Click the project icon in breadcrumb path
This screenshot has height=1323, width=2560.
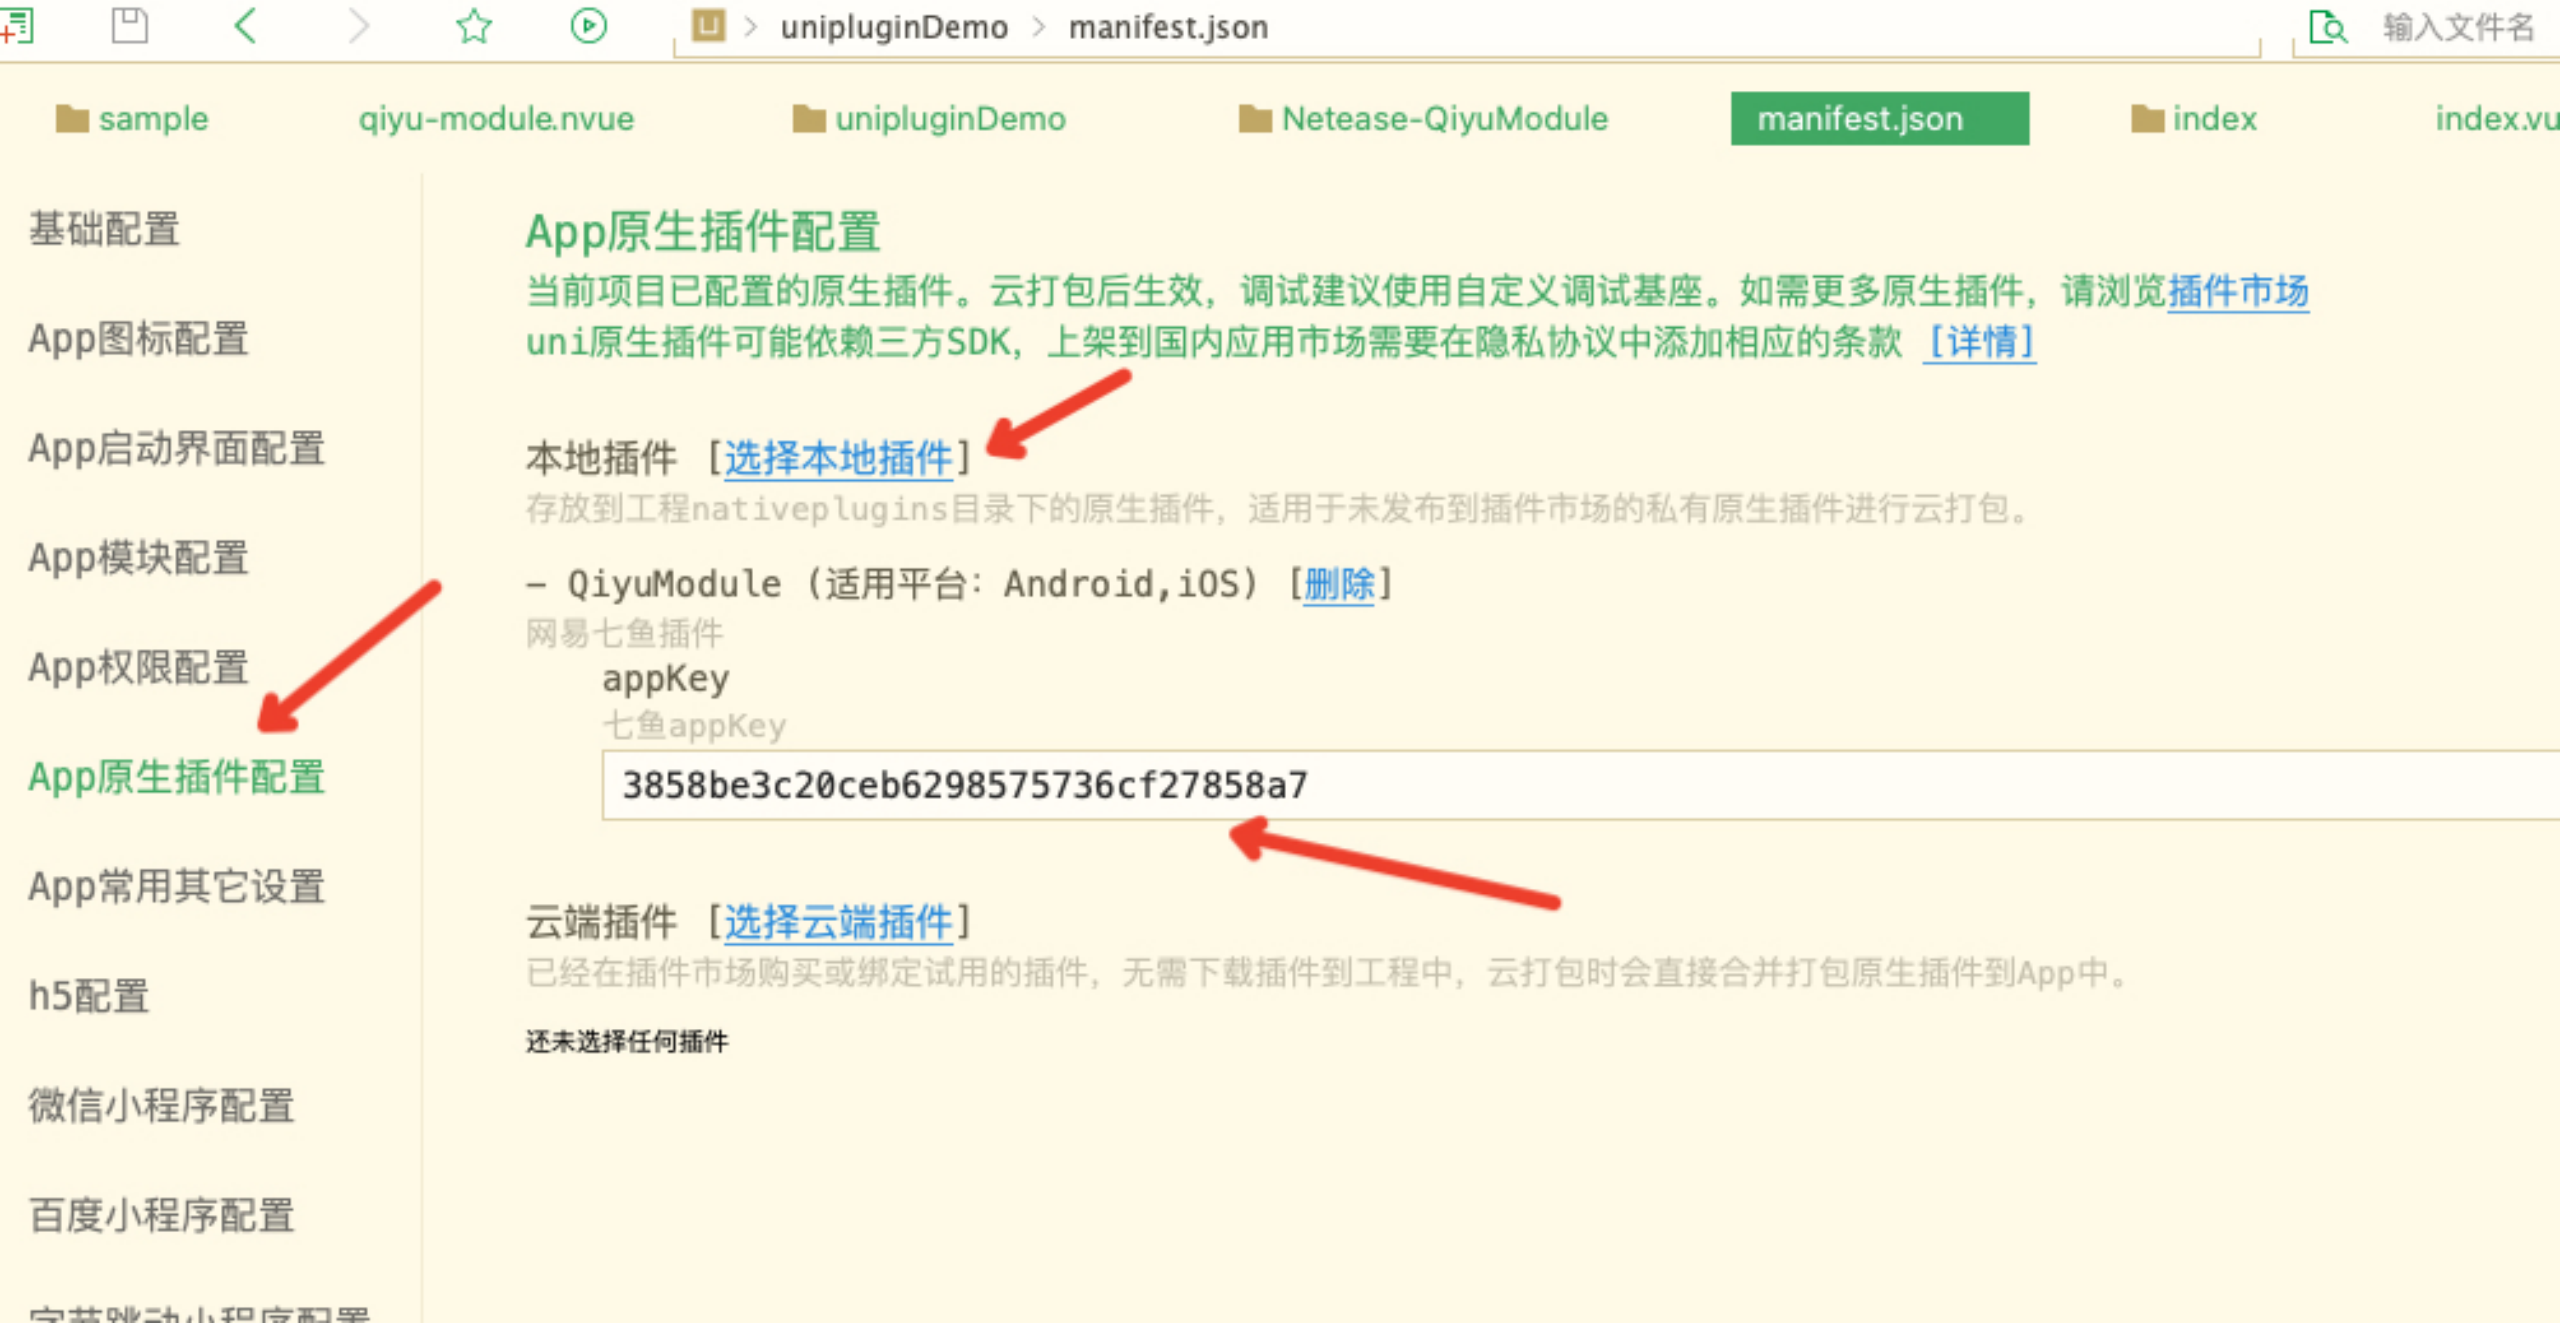pos(708,25)
